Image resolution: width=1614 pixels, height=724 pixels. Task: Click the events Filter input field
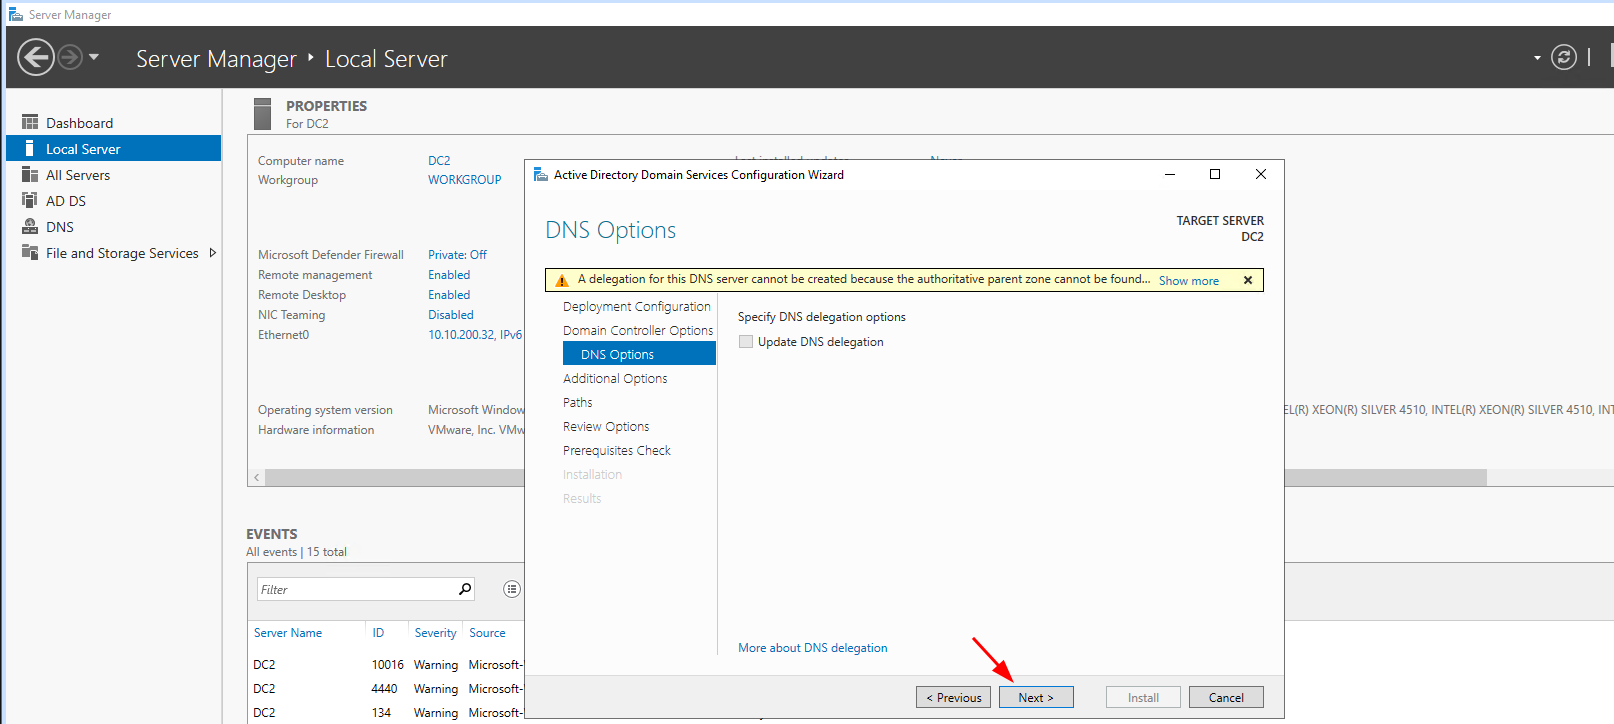(x=355, y=589)
